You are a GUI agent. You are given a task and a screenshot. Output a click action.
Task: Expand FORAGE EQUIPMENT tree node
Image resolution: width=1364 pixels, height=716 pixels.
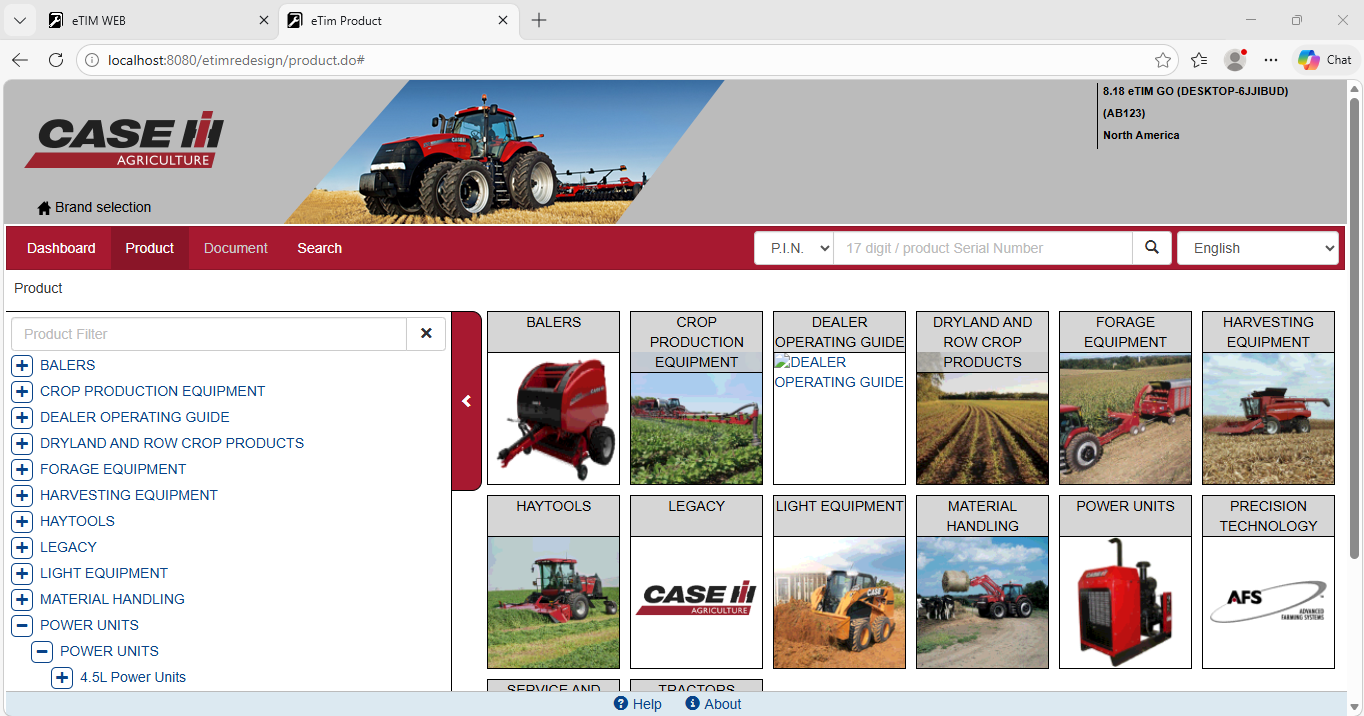pyautogui.click(x=22, y=469)
